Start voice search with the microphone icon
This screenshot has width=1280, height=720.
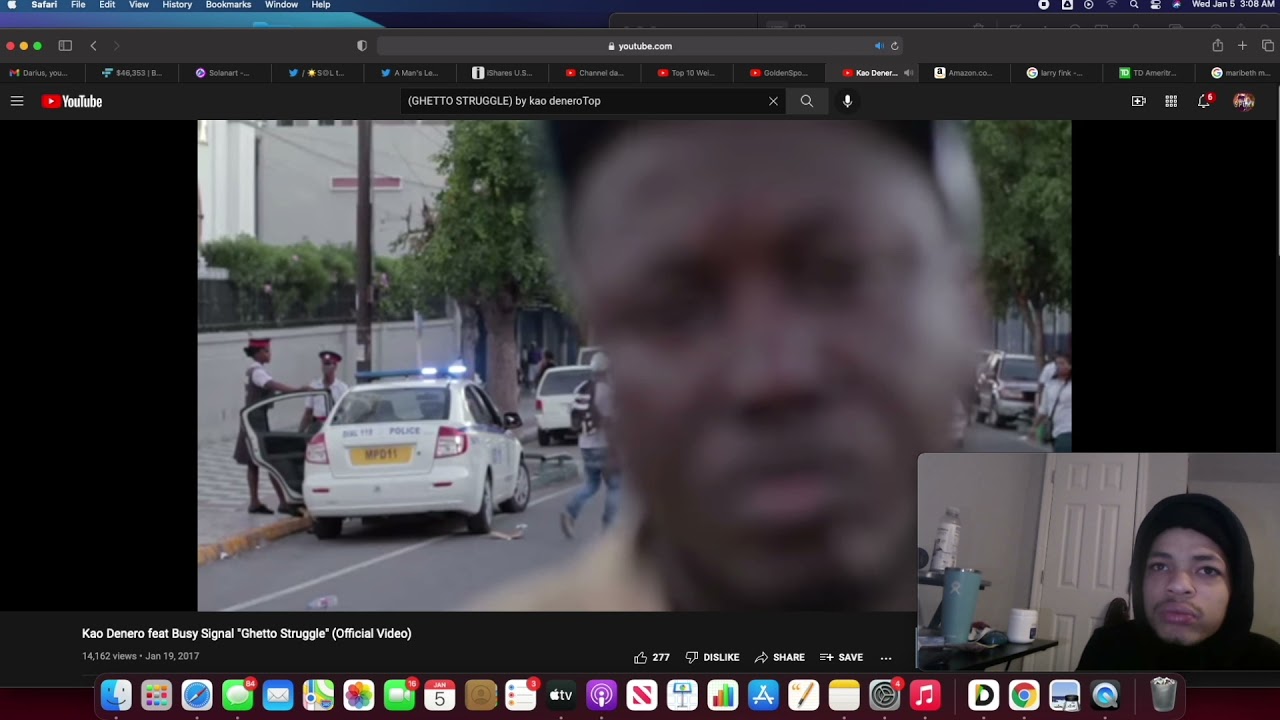pos(847,101)
